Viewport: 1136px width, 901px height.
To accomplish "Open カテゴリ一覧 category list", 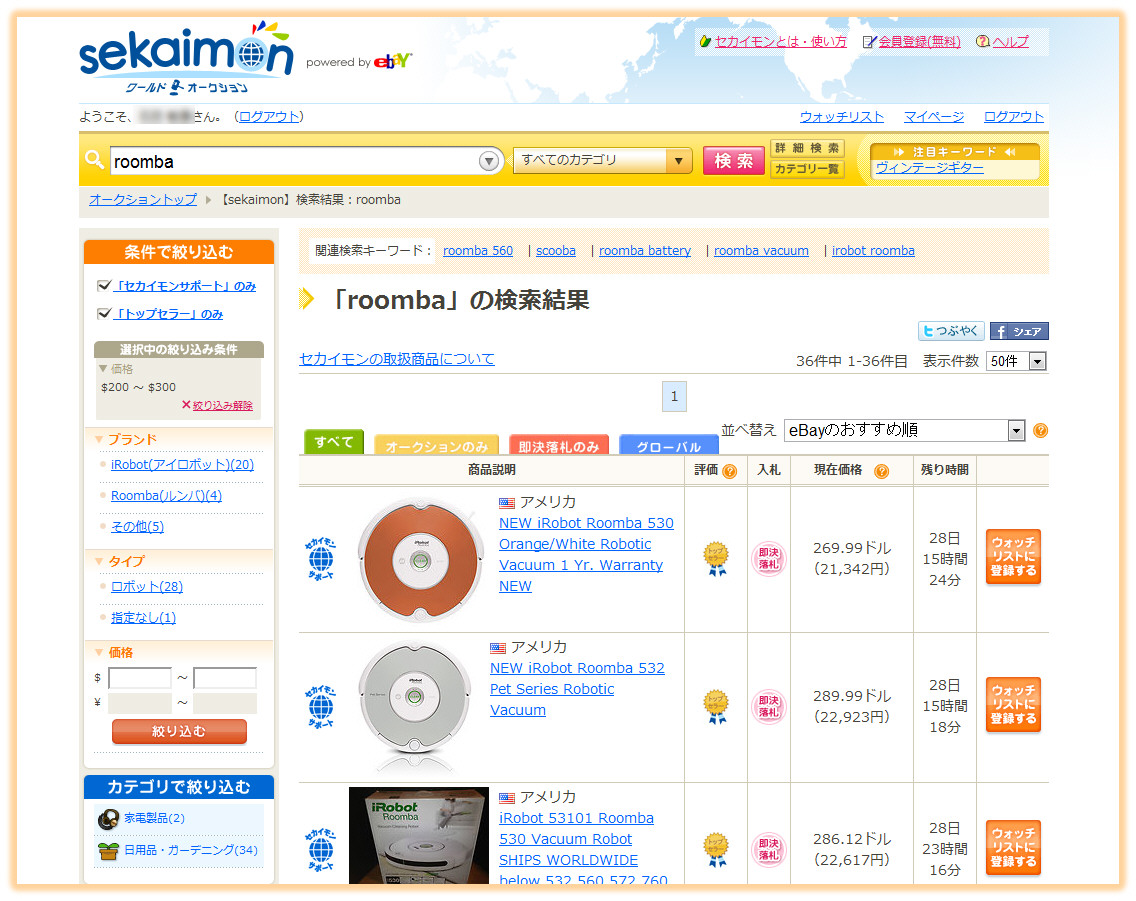I will pyautogui.click(x=806, y=169).
